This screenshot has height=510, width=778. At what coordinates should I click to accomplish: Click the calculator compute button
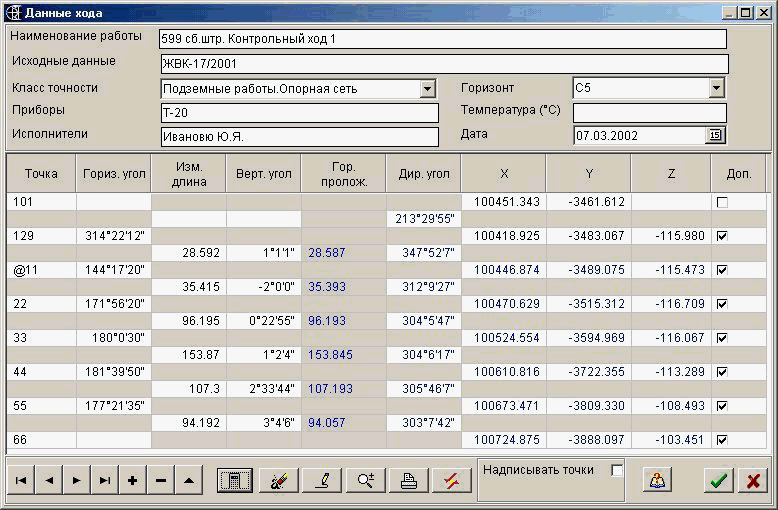235,480
